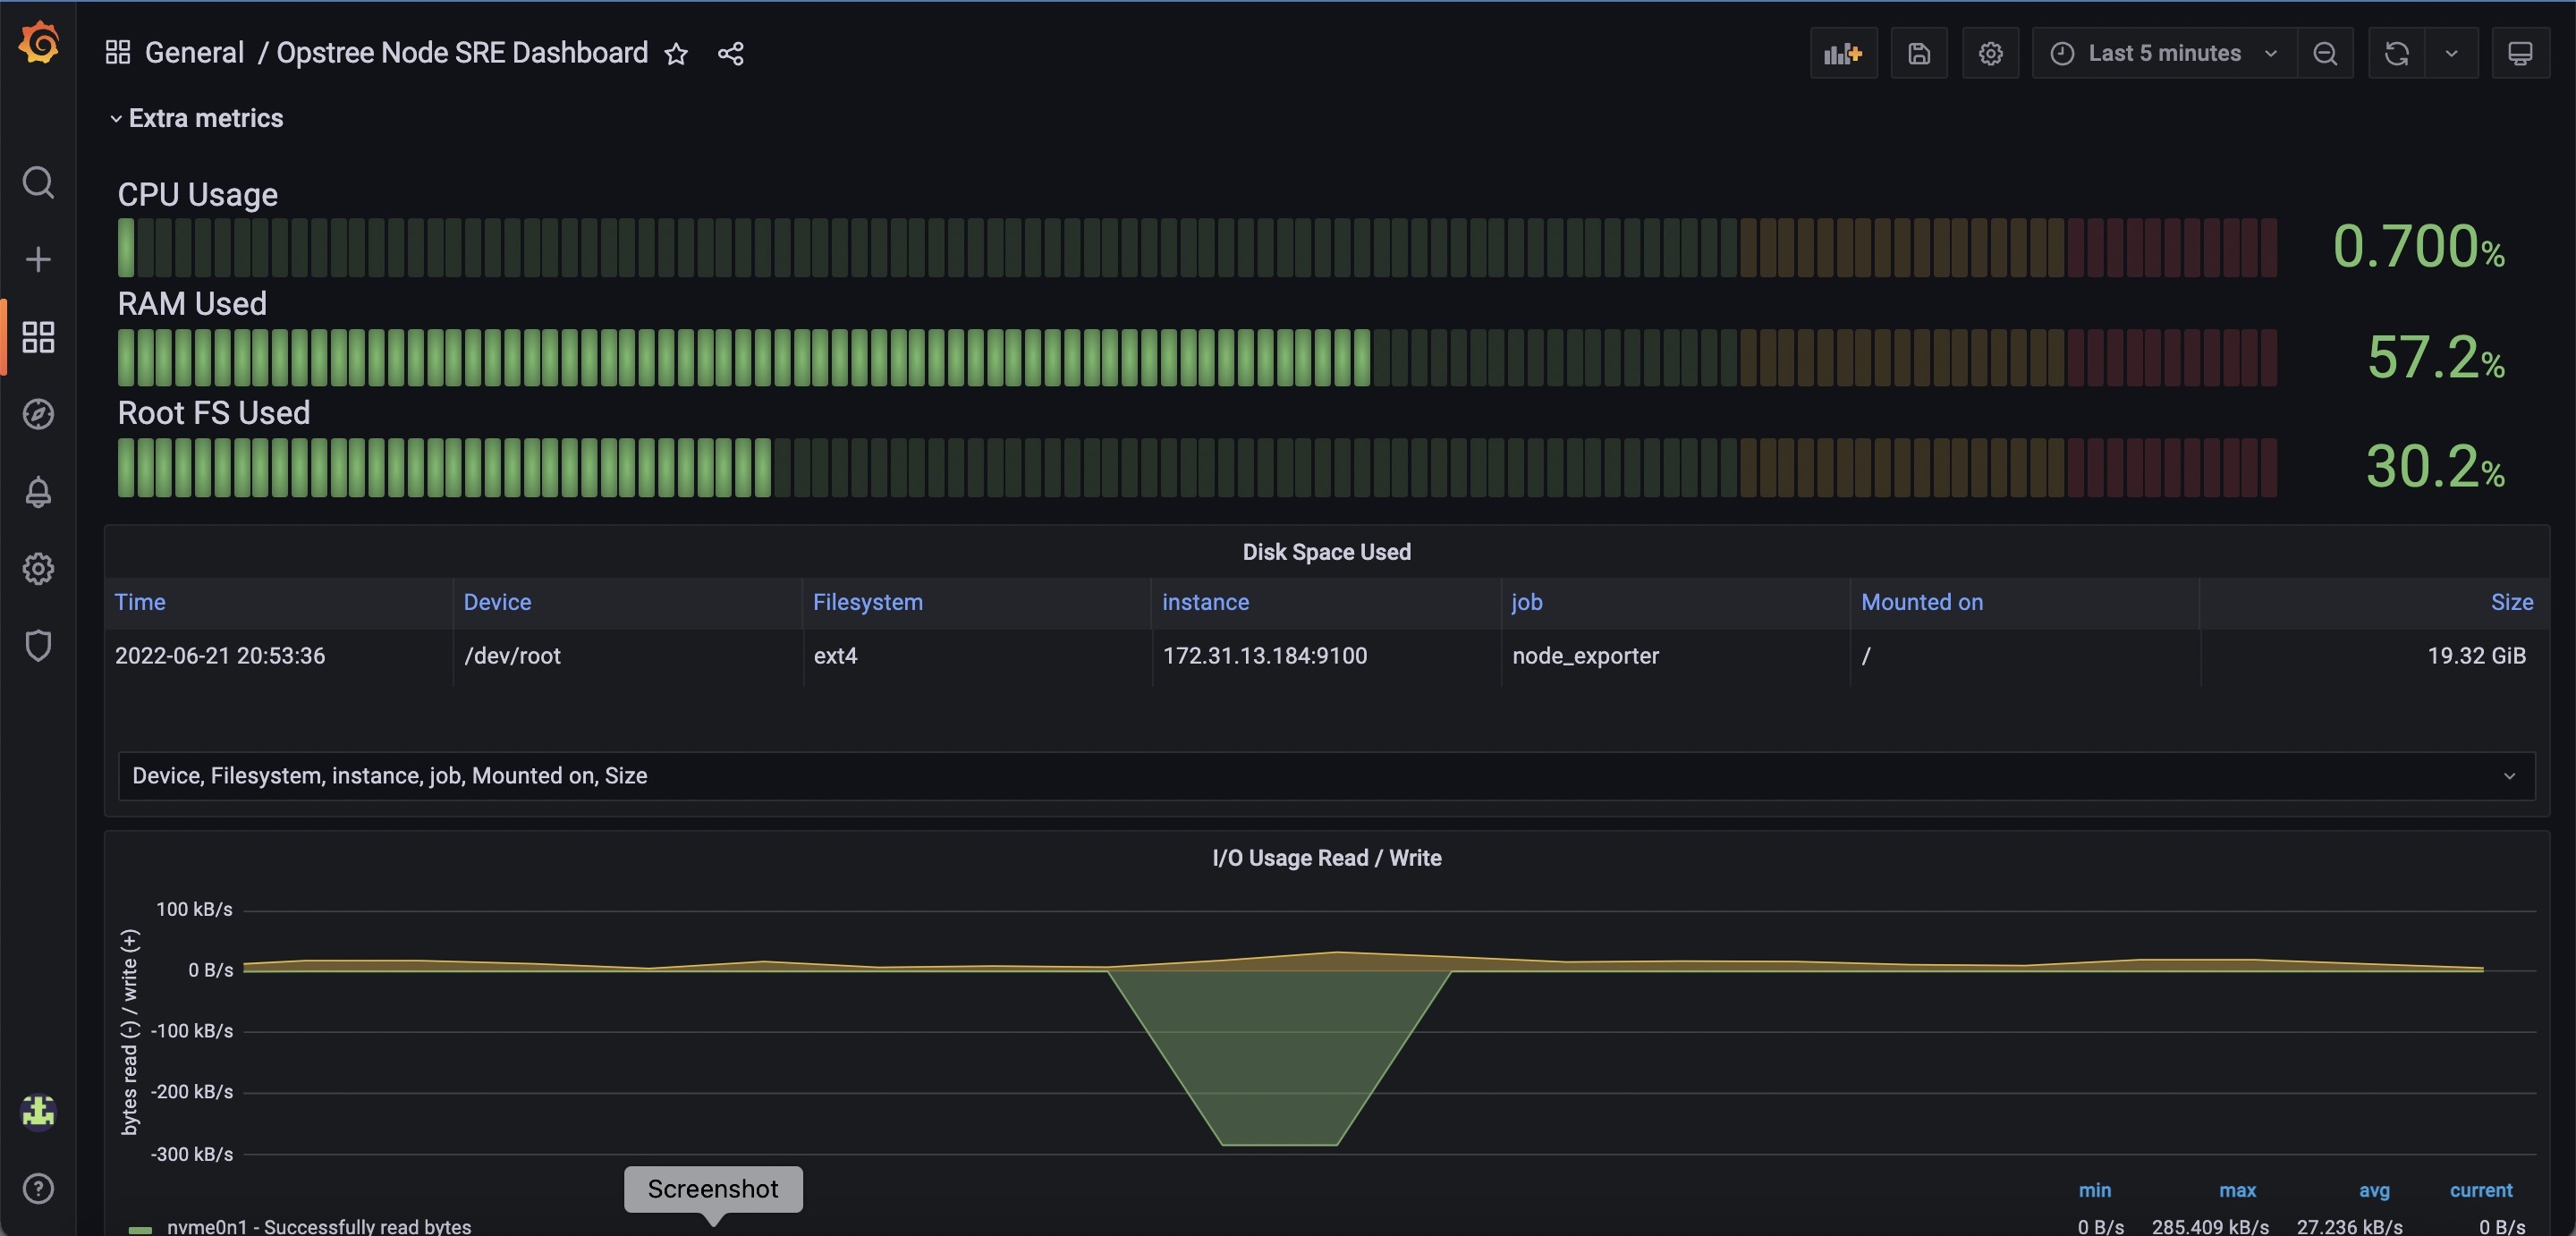Cycle view mode with monitor icon
2576x1236 pixels.
pos(2519,53)
